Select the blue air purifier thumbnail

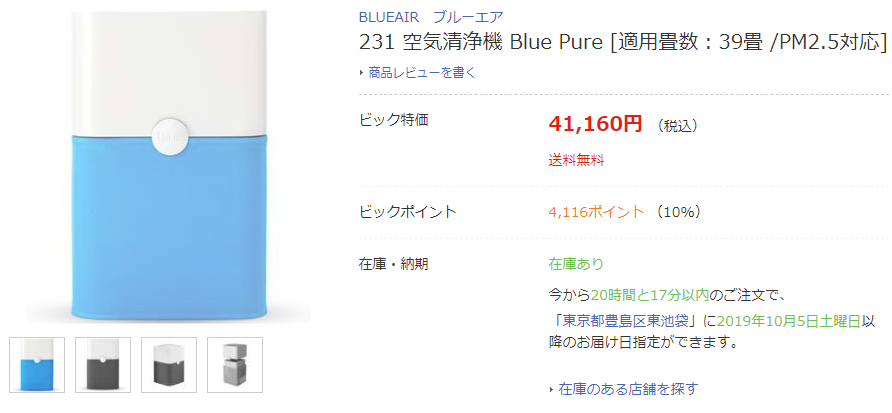[x=37, y=365]
